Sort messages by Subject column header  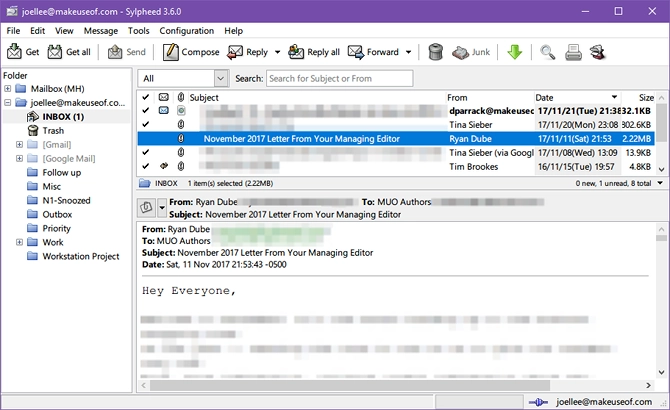[x=316, y=97]
